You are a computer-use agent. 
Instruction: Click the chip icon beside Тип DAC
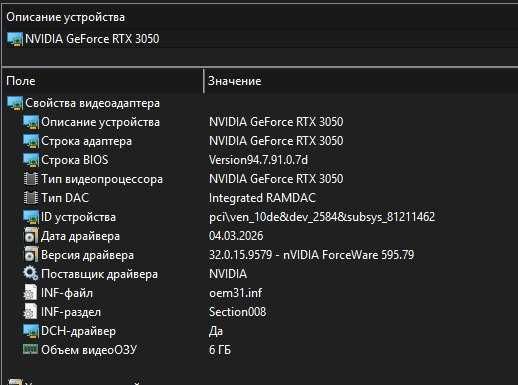coord(31,198)
